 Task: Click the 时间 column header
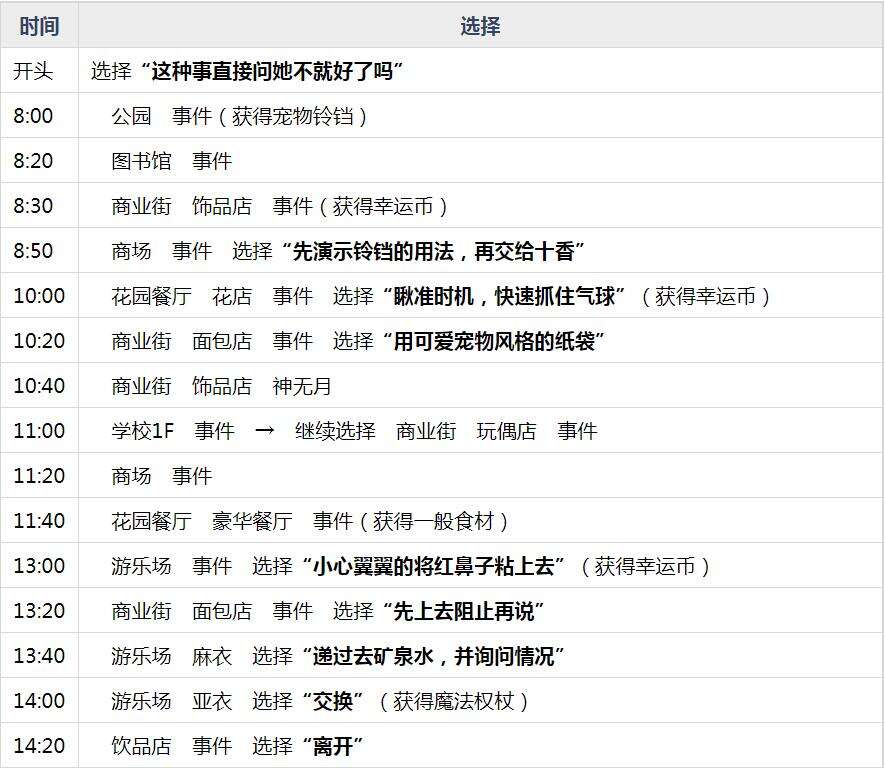(x=39, y=26)
